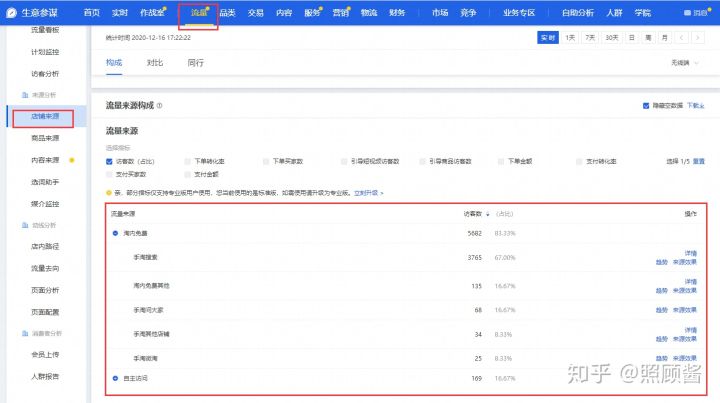This screenshot has height=403, width=720.
Task: Open the 服务 menu
Action: pyautogui.click(x=312, y=13)
